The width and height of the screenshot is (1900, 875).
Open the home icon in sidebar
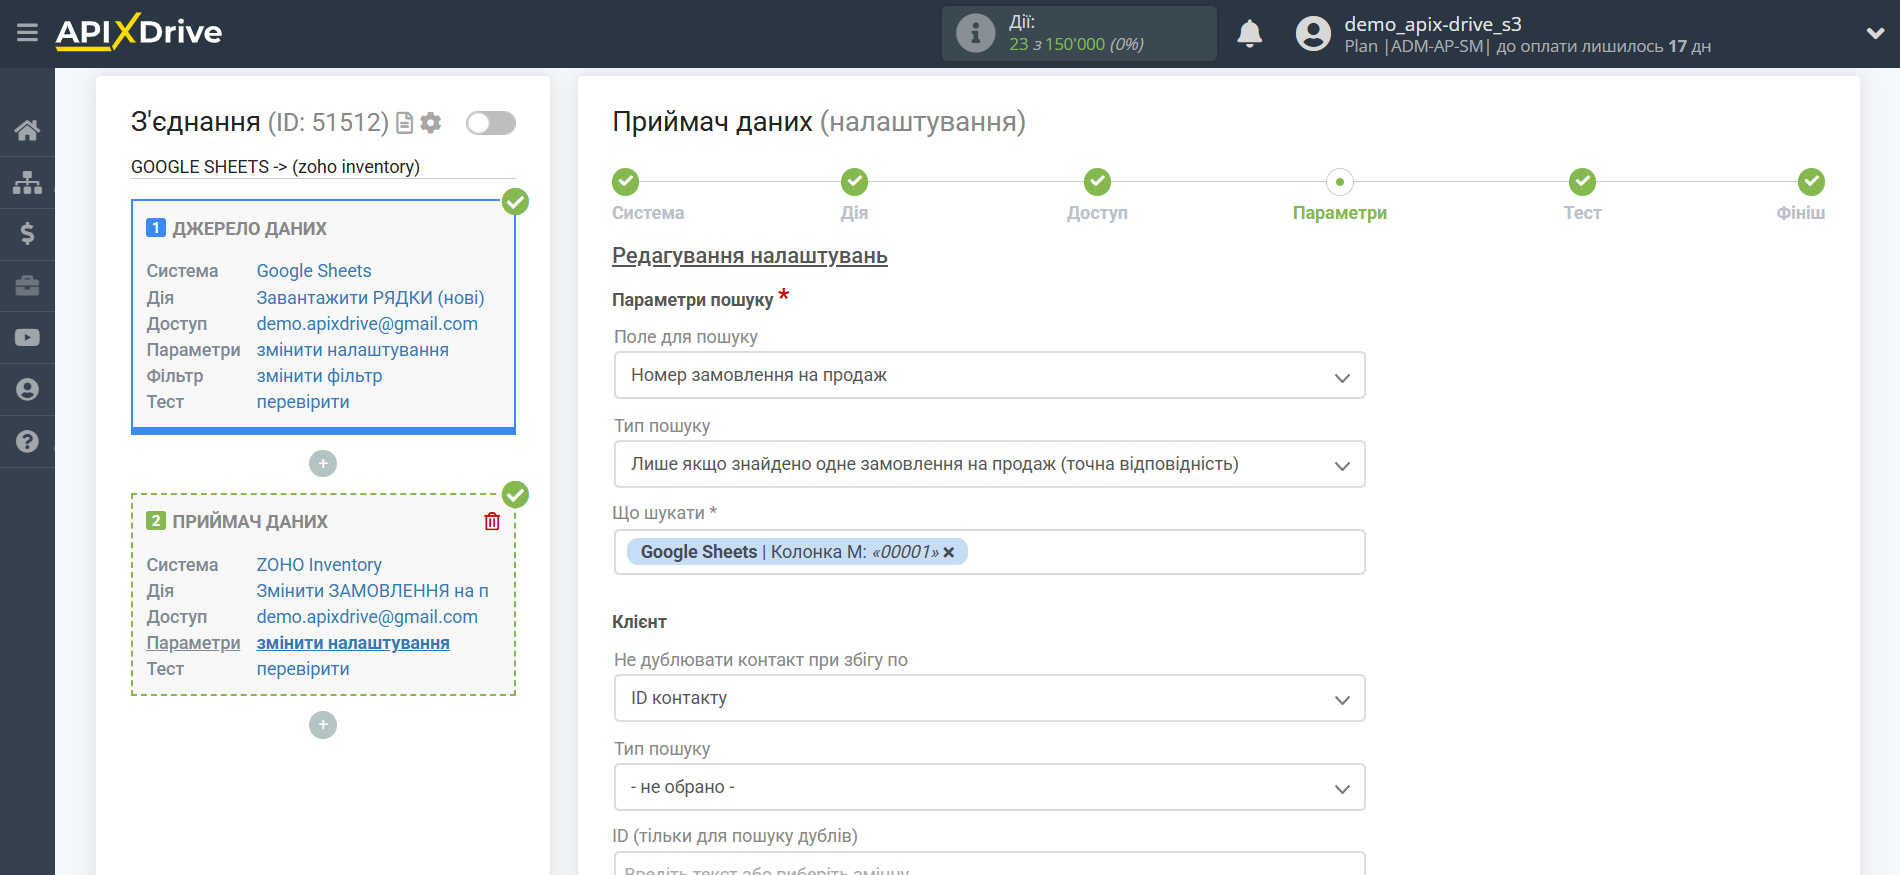coord(27,130)
